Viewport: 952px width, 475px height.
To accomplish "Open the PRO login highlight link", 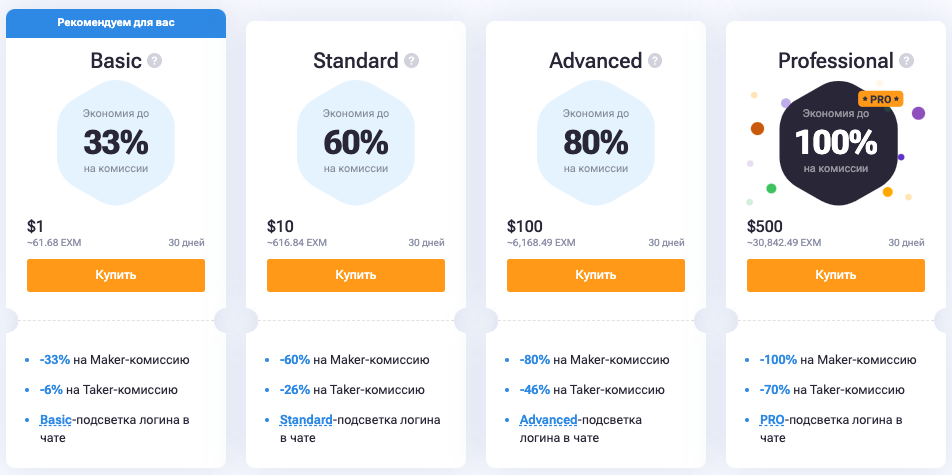I will [772, 420].
